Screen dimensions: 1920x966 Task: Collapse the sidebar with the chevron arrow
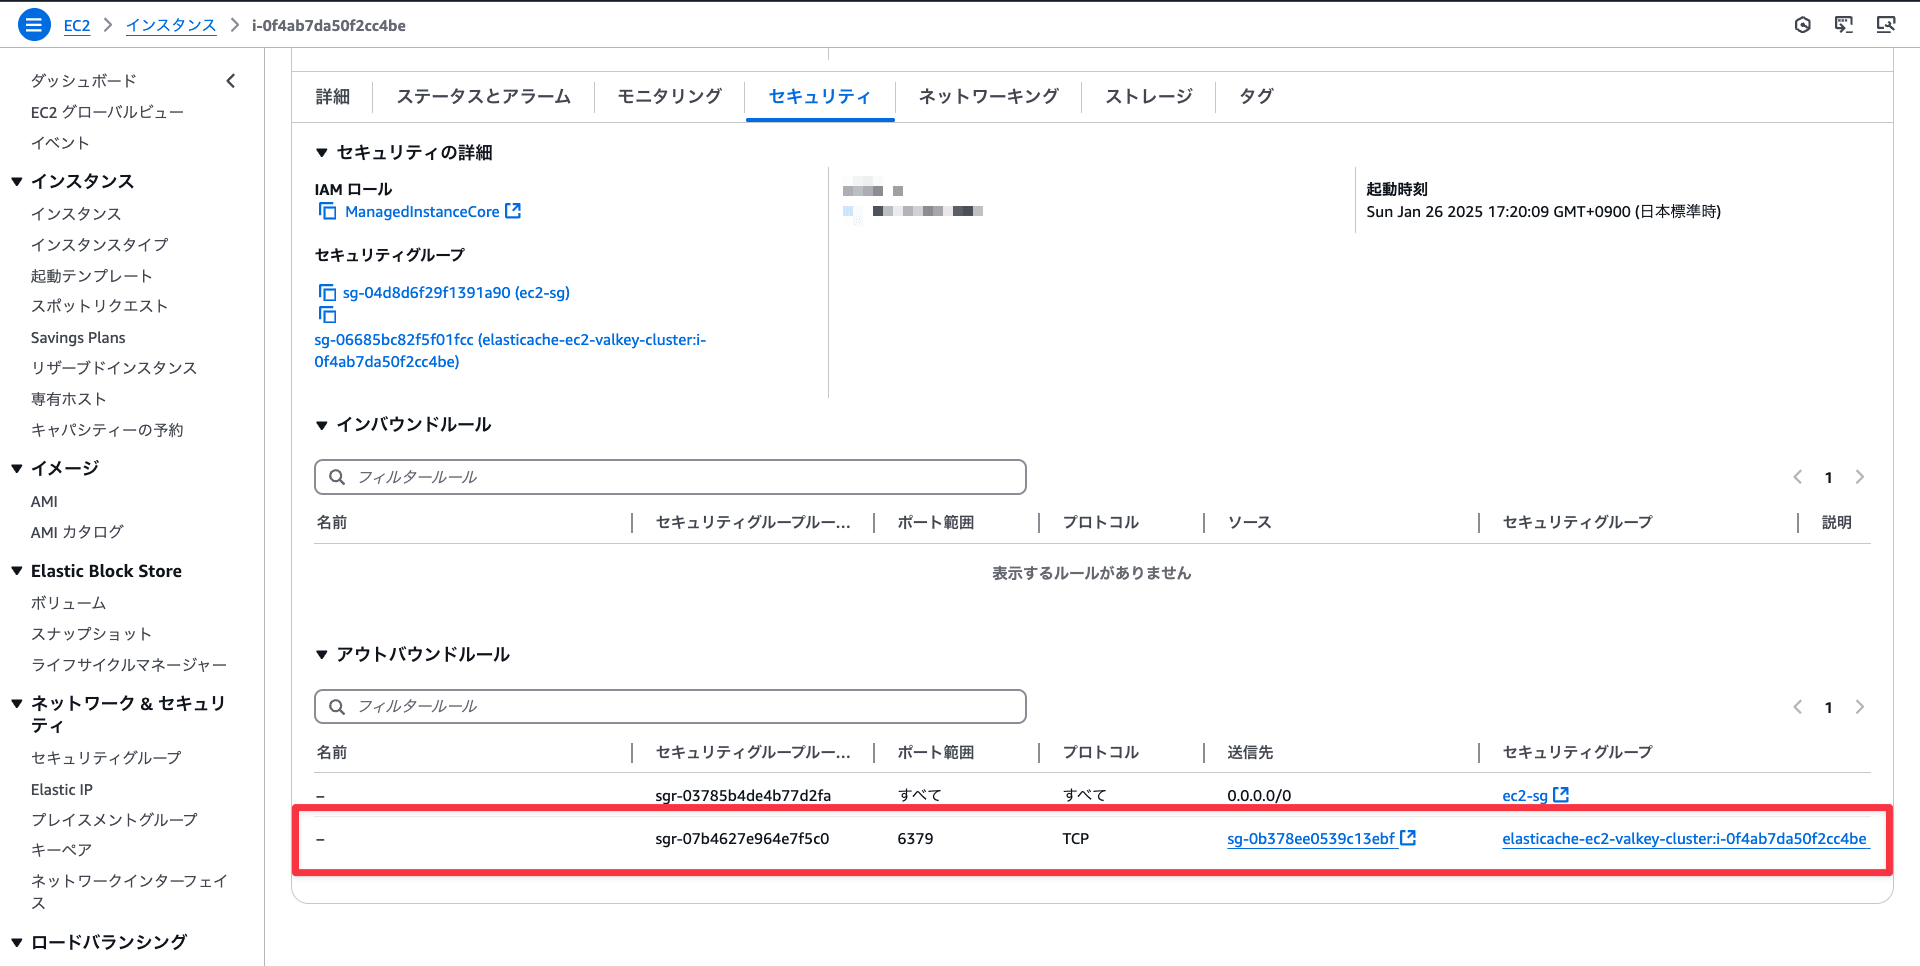231,81
